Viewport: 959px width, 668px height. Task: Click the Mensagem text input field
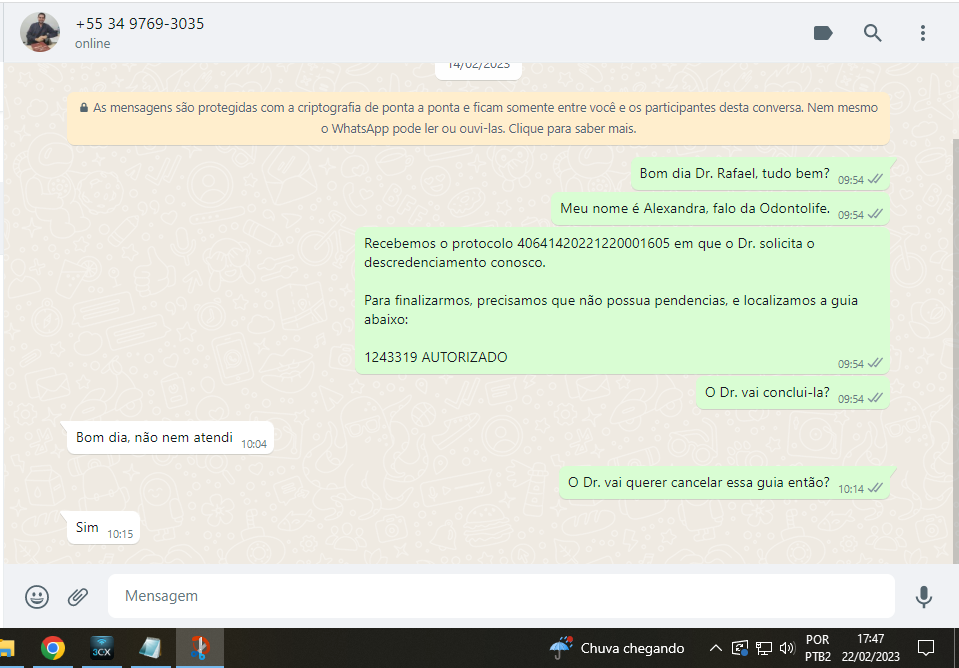tap(500, 596)
